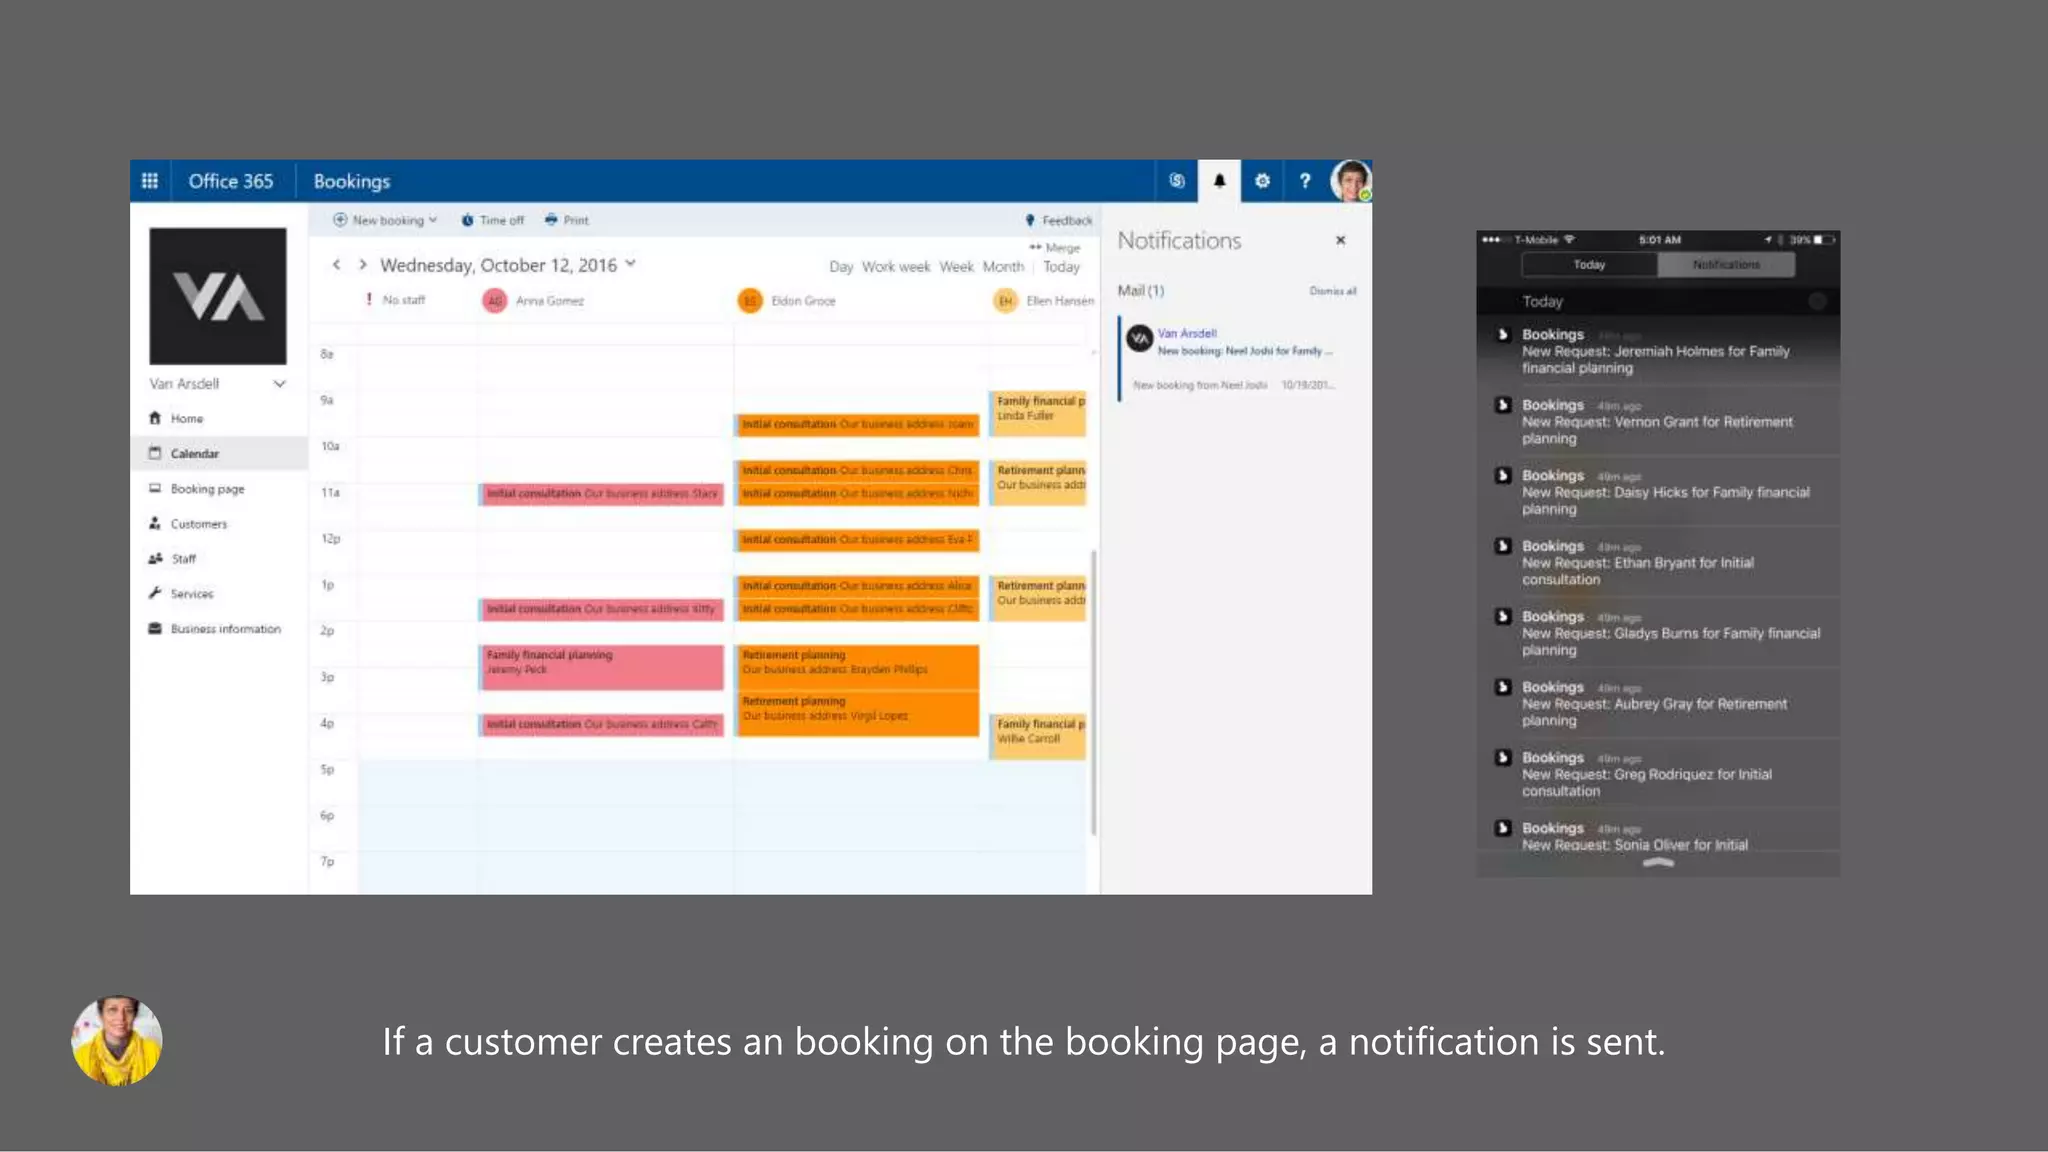
Task: Click the Feedback button
Action: [x=1059, y=220]
